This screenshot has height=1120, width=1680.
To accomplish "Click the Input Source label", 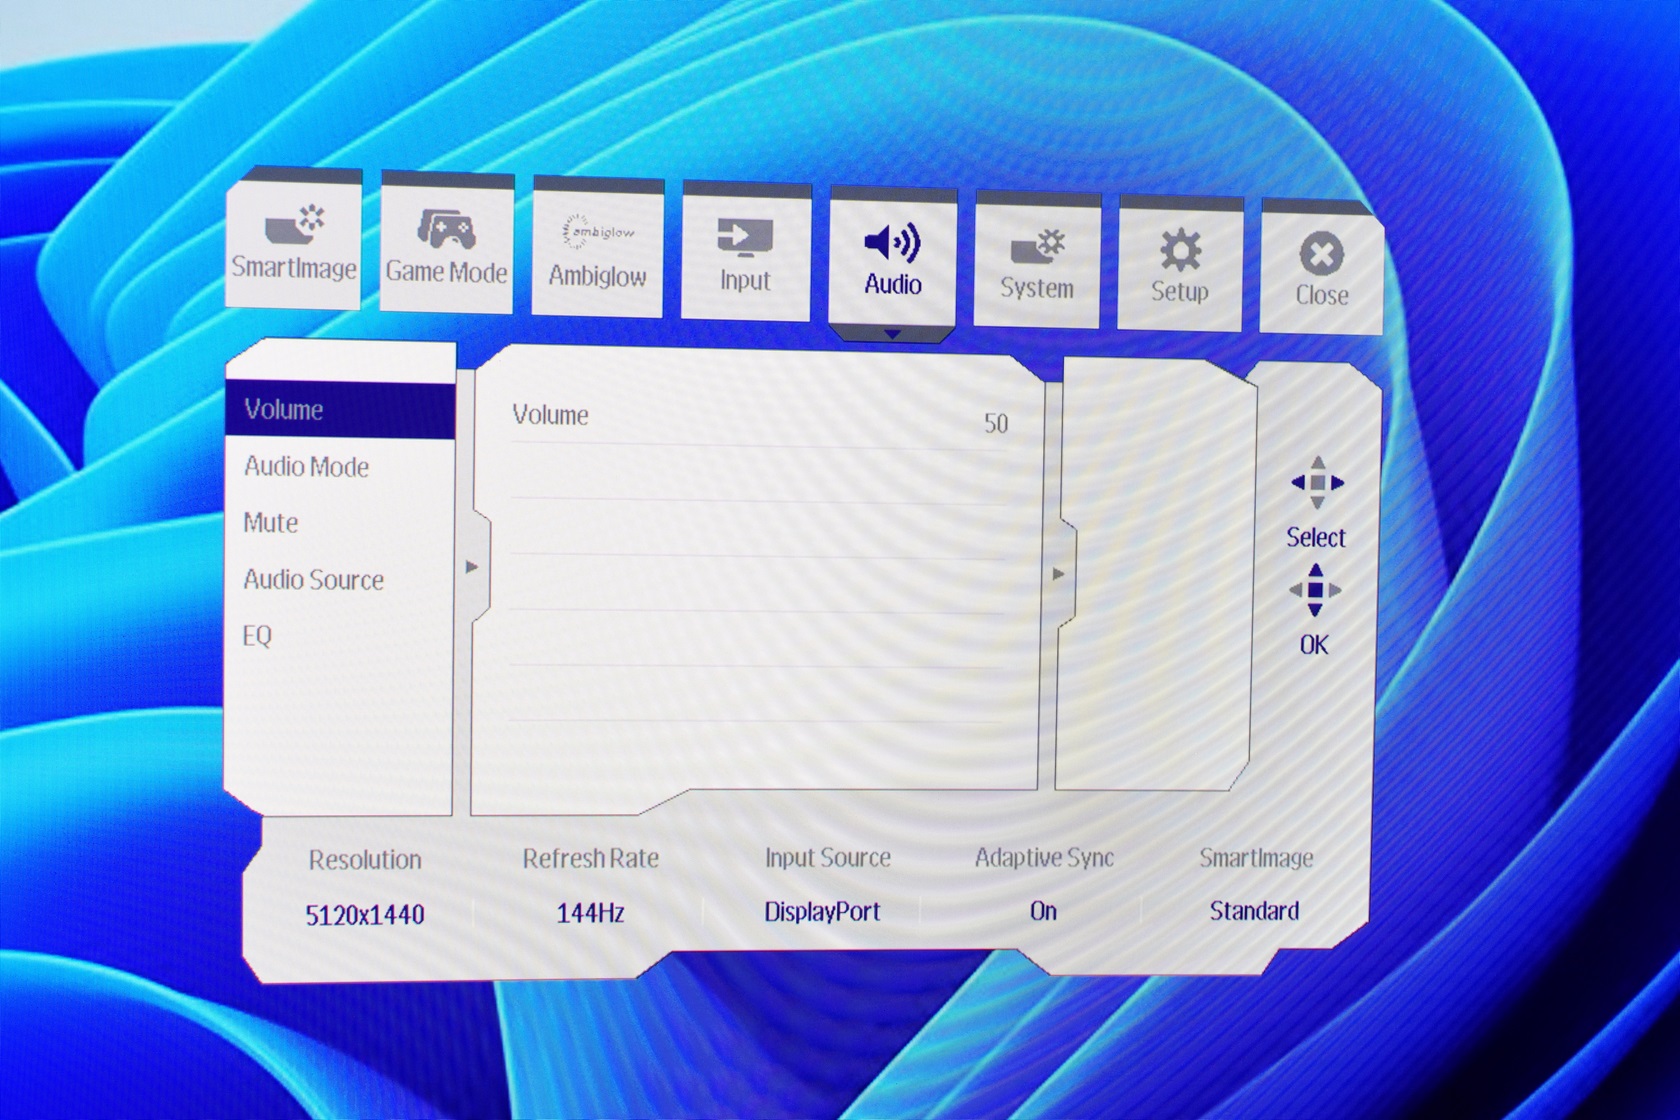I will [x=828, y=857].
